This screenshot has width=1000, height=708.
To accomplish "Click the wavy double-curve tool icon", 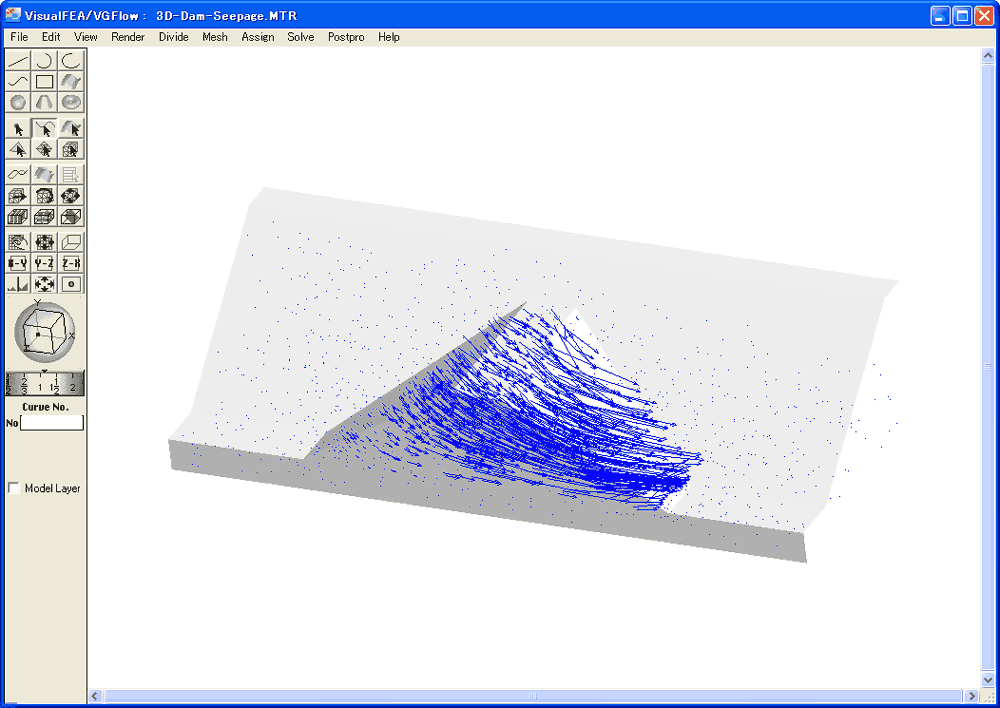I will [18, 174].
